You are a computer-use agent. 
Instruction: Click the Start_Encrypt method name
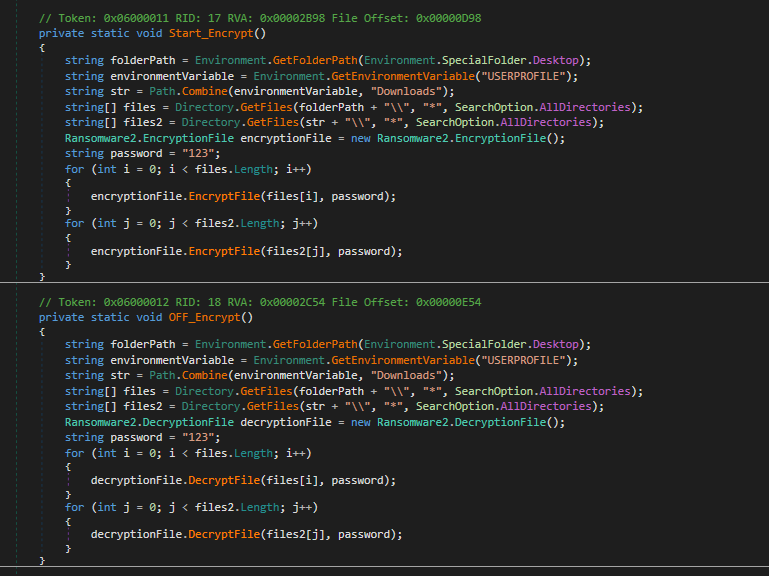point(211,33)
